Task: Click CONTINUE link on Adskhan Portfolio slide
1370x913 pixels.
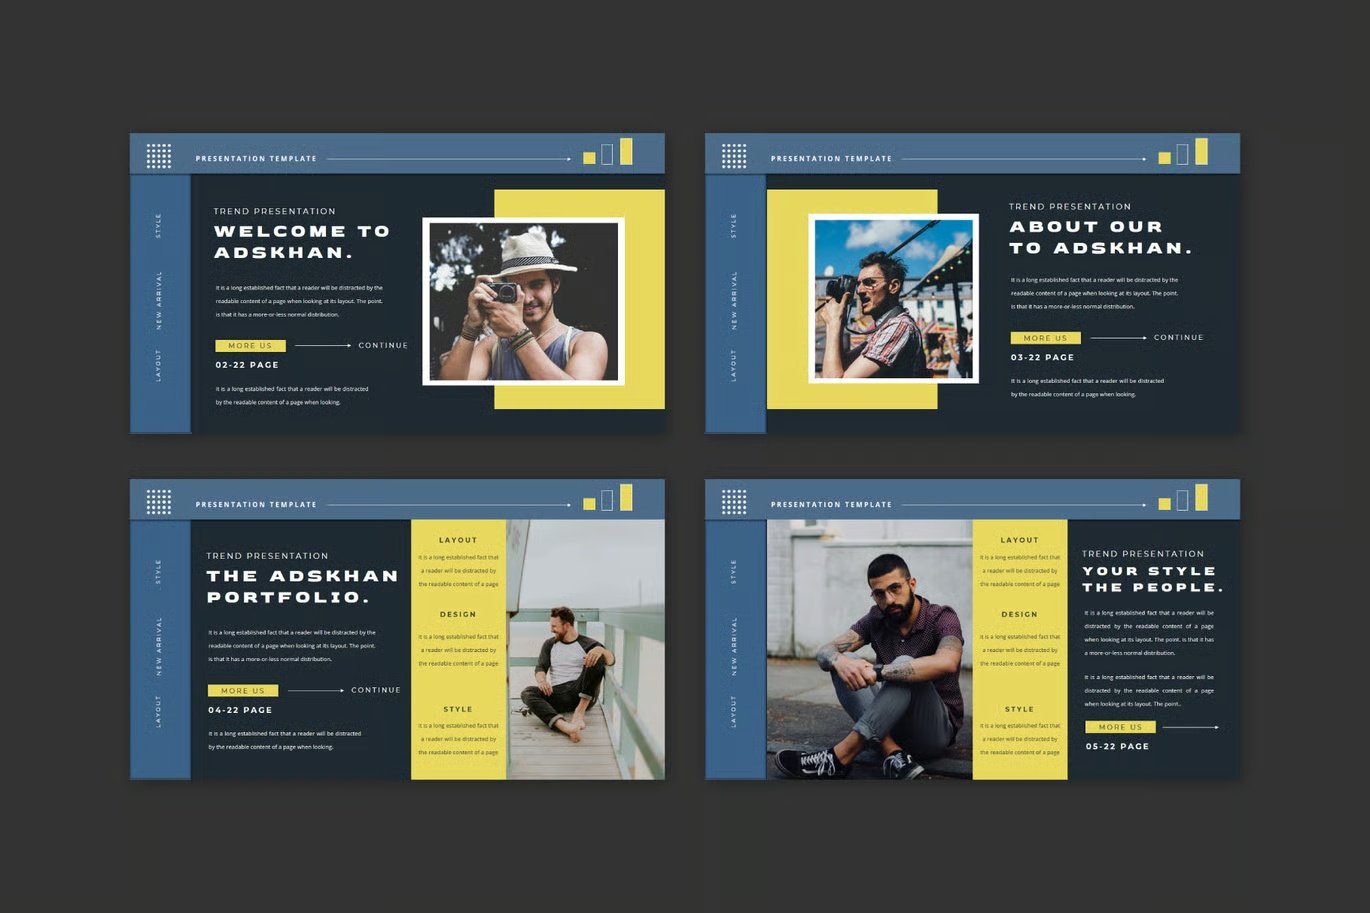Action: [x=375, y=690]
